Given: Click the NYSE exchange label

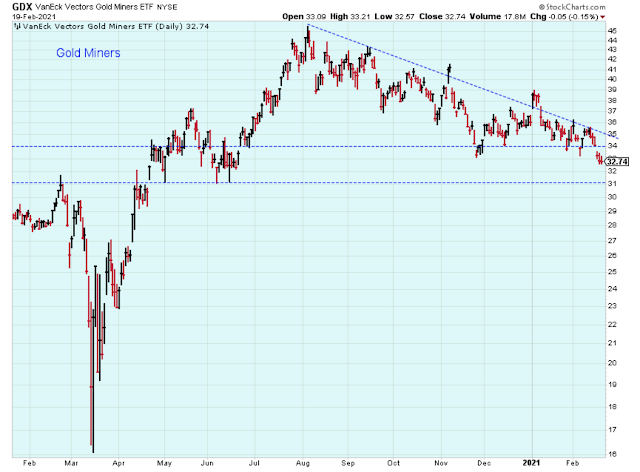Looking at the screenshot, I should (167, 7).
